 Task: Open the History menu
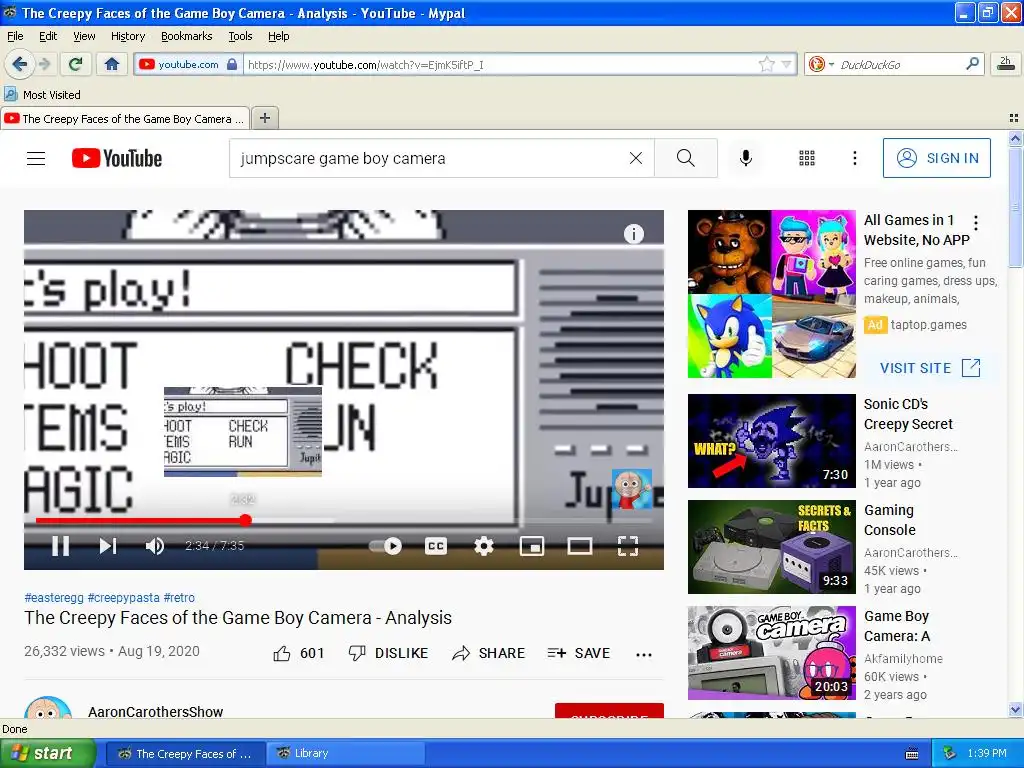coord(128,36)
